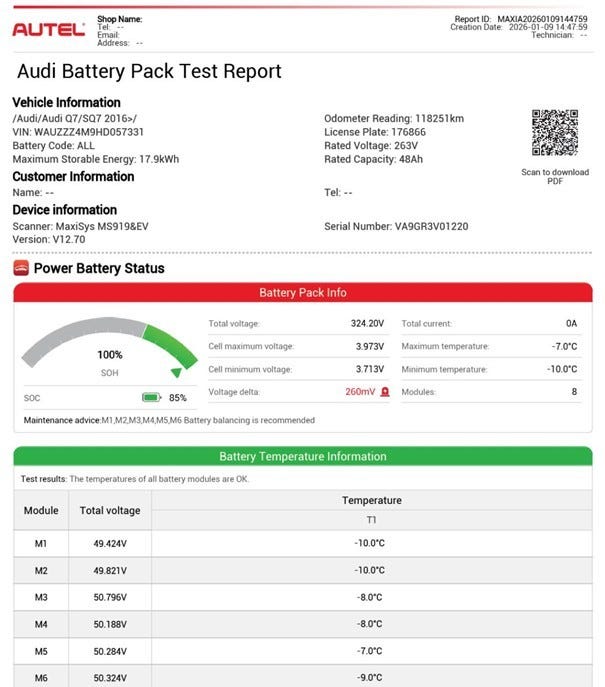
Task: Click the SOH gauge arc
Action: (110, 342)
